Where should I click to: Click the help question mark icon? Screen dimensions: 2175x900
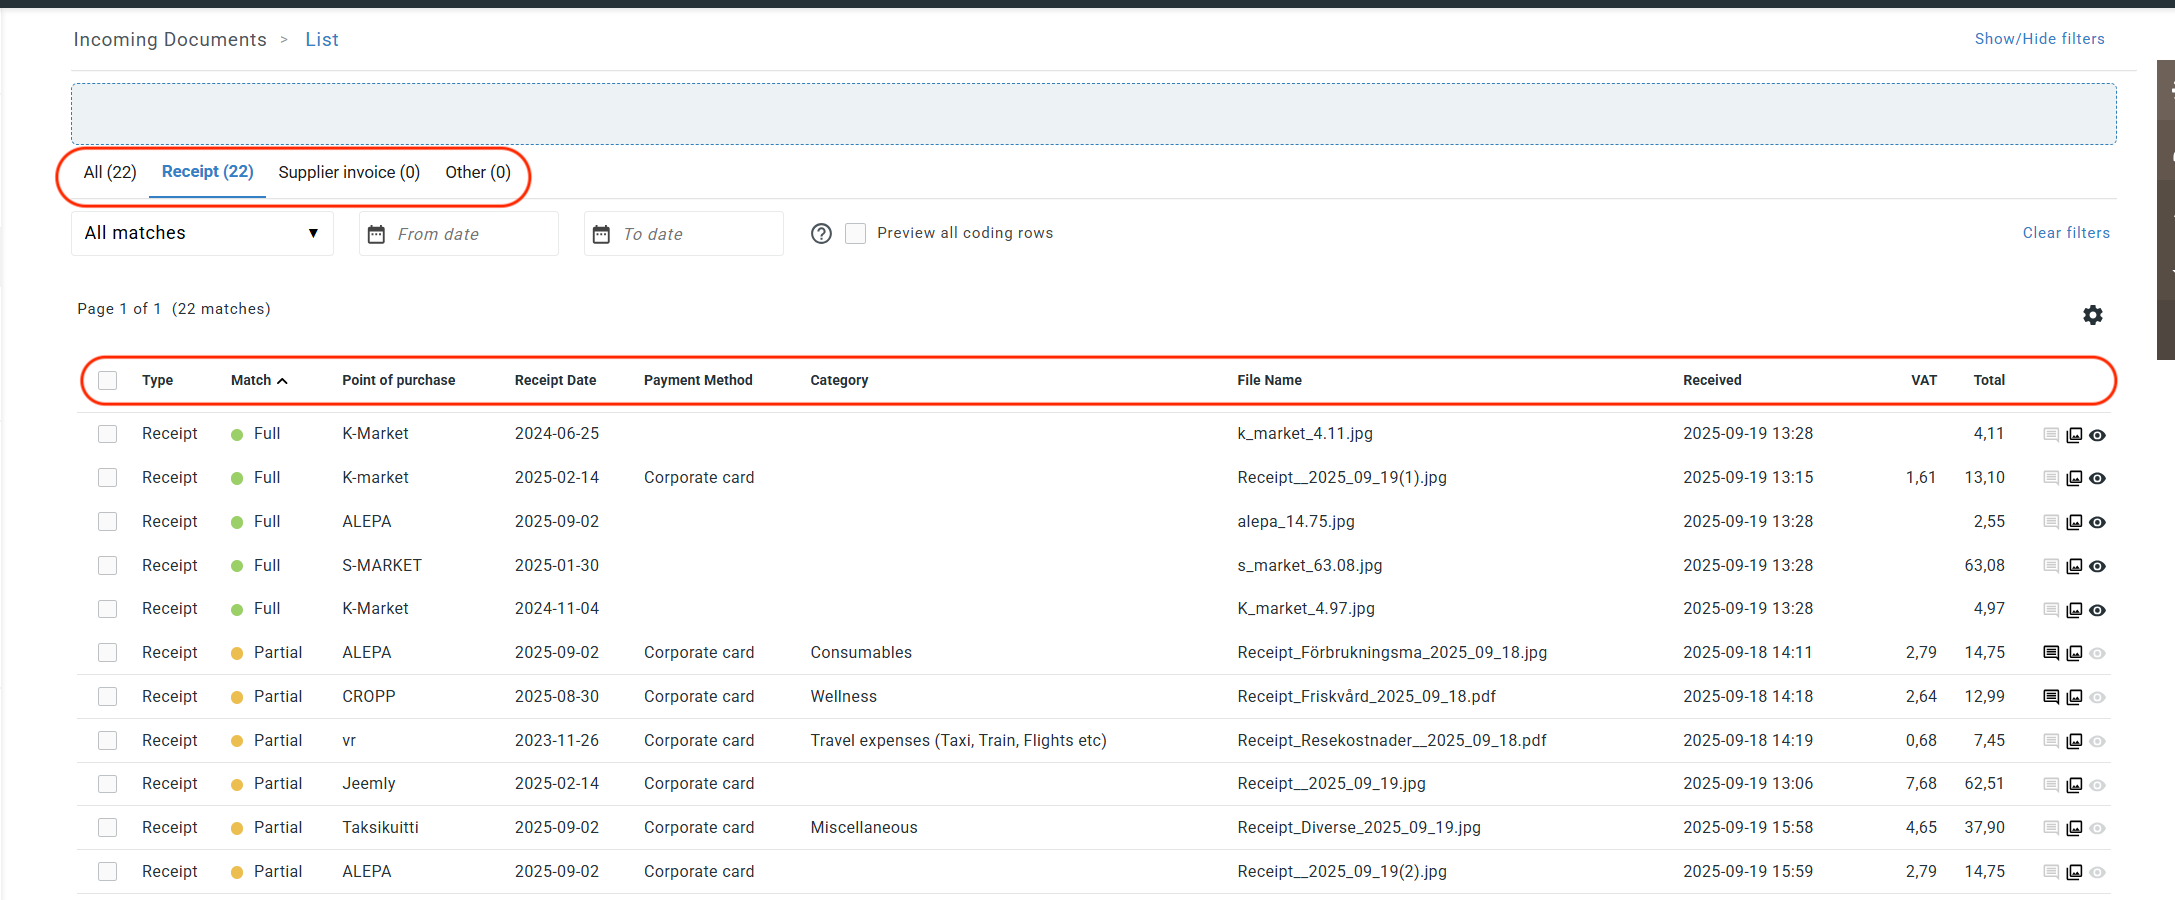pos(821,234)
